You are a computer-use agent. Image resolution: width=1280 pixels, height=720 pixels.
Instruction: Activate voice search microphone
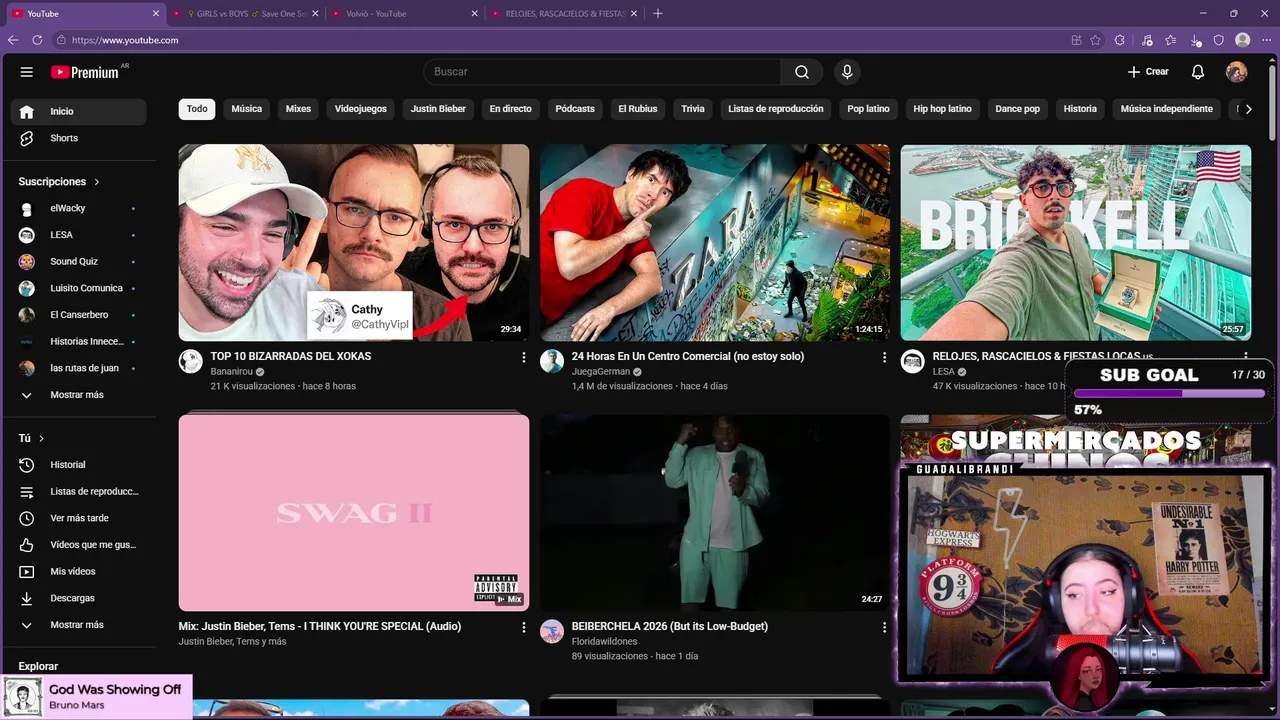847,72
